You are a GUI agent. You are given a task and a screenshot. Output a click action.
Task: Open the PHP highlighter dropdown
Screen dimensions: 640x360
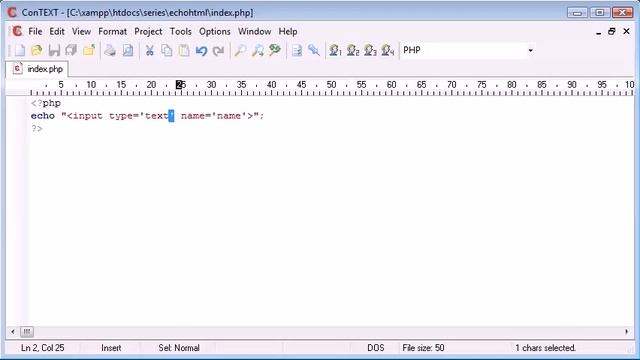(530, 51)
